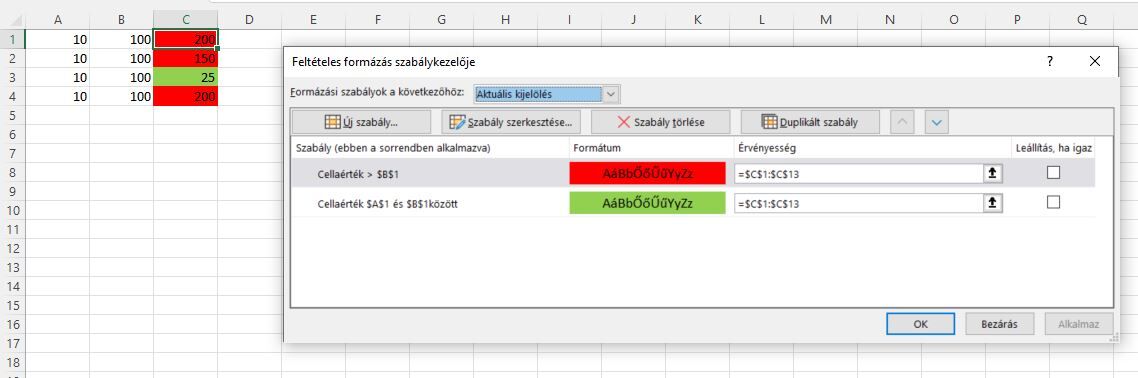The image size is (1138, 378).
Task: Click the red format preview swatch
Action: click(647, 173)
